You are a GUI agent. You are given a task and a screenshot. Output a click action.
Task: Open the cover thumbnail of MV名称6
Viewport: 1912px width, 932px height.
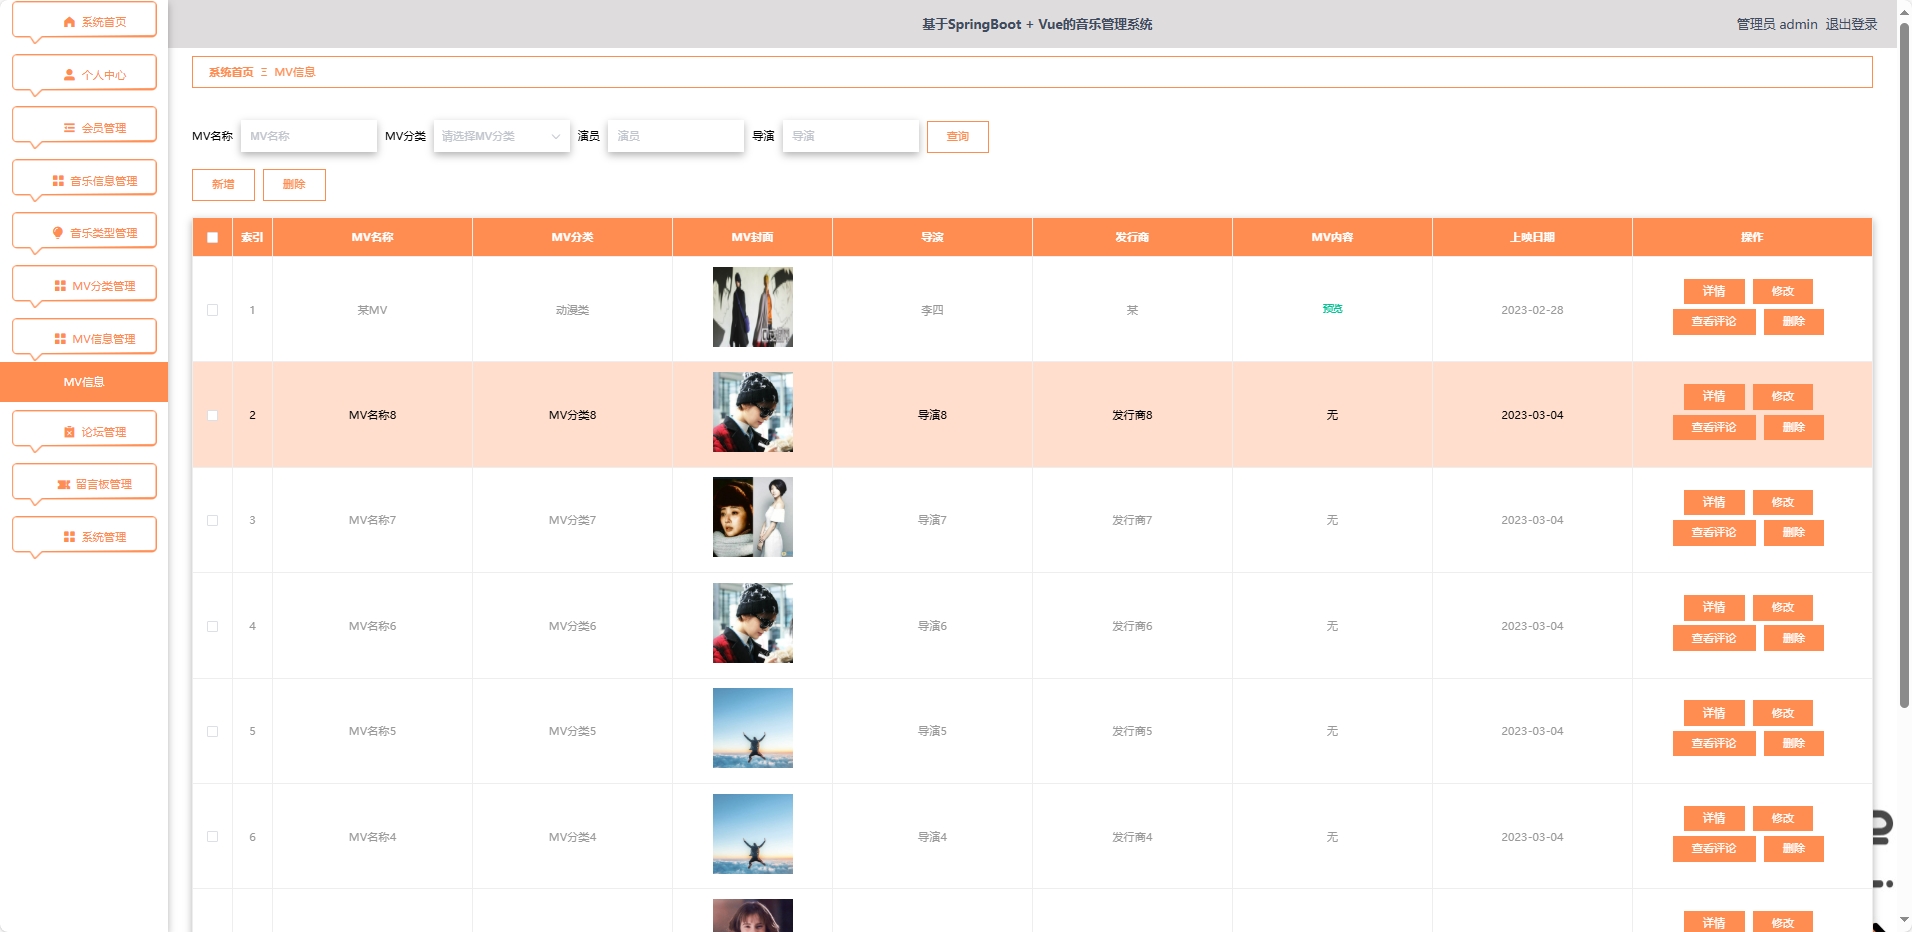(x=753, y=623)
